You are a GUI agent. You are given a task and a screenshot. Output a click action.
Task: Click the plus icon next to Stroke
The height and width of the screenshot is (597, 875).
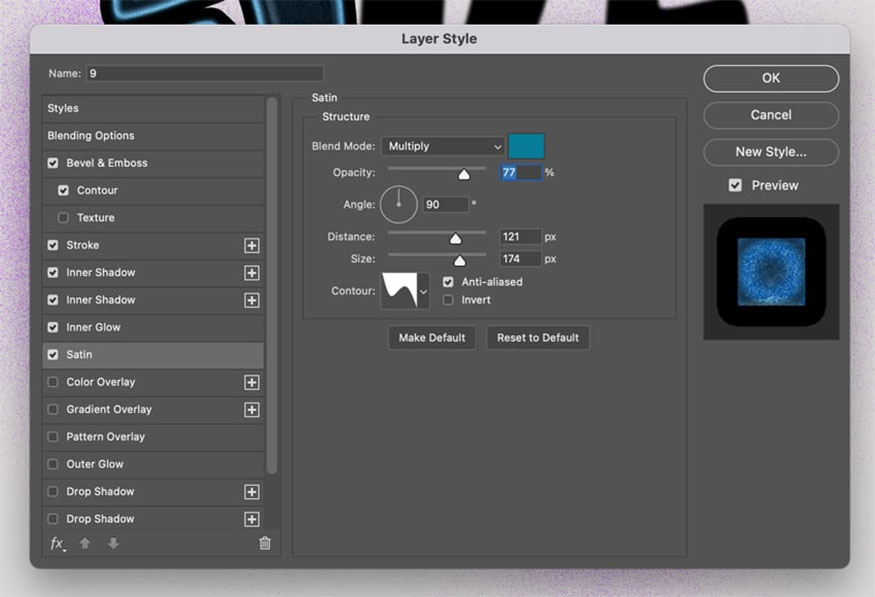click(x=251, y=245)
